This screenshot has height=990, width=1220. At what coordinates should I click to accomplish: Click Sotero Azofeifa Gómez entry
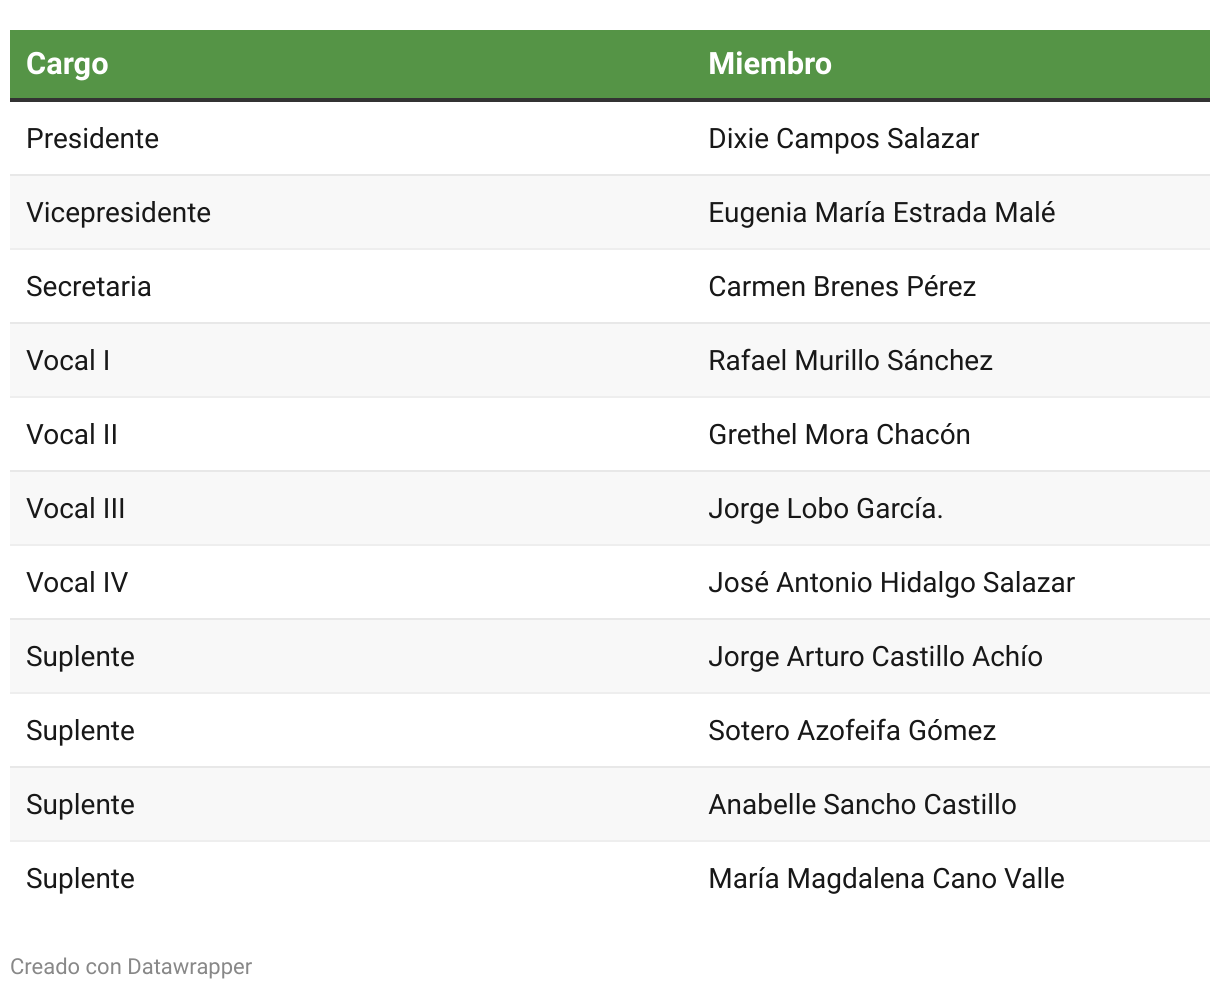[x=852, y=730]
